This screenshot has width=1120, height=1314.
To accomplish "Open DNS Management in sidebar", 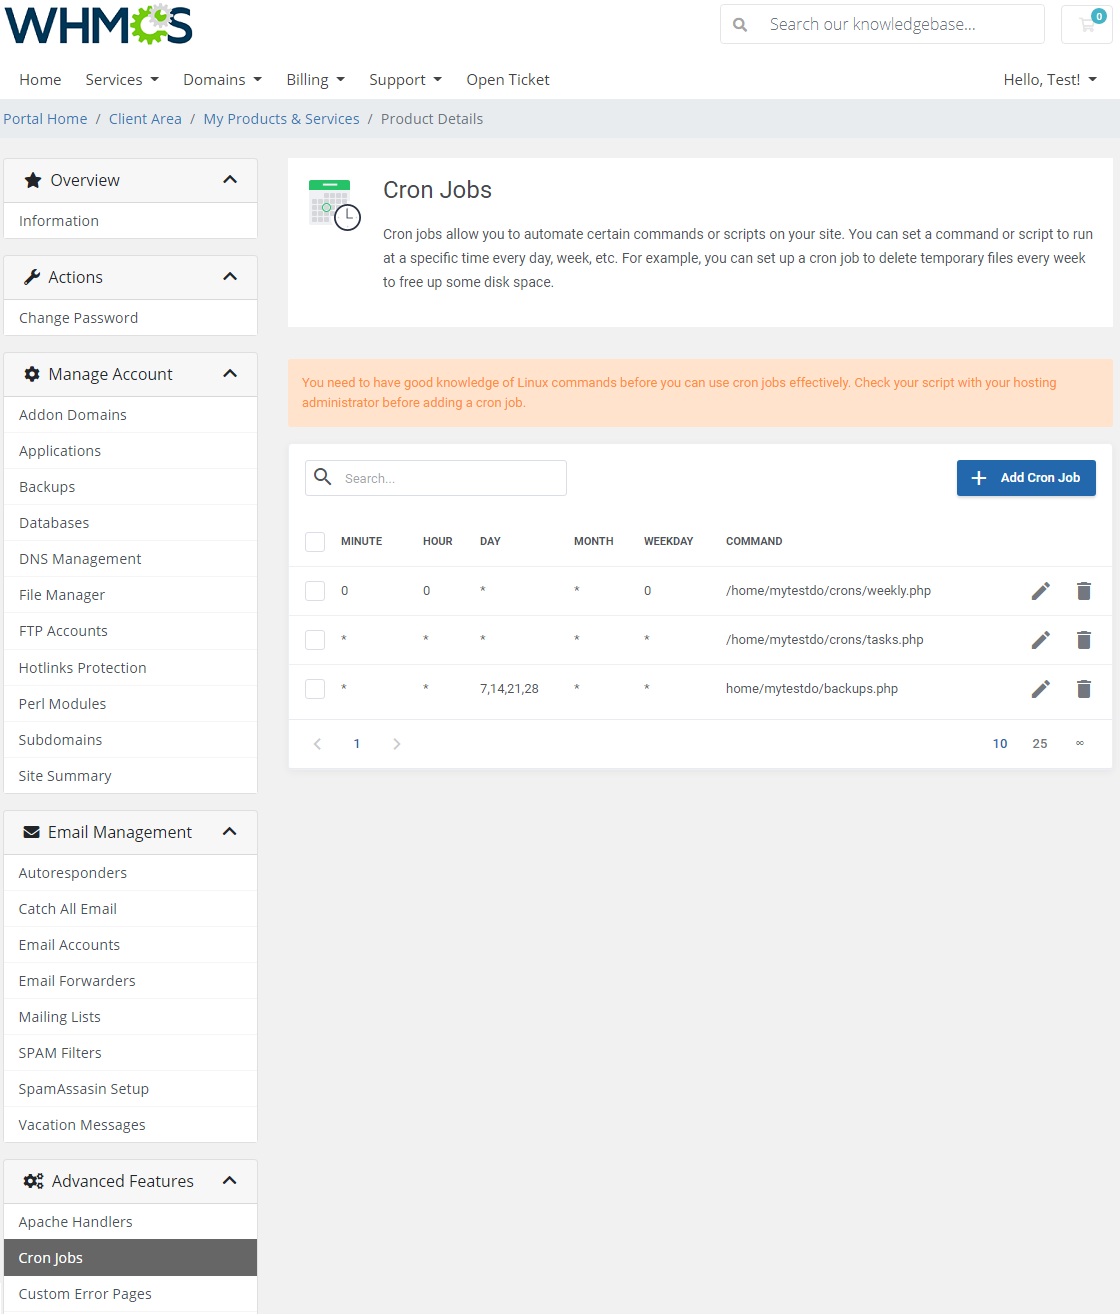I will [130, 559].
